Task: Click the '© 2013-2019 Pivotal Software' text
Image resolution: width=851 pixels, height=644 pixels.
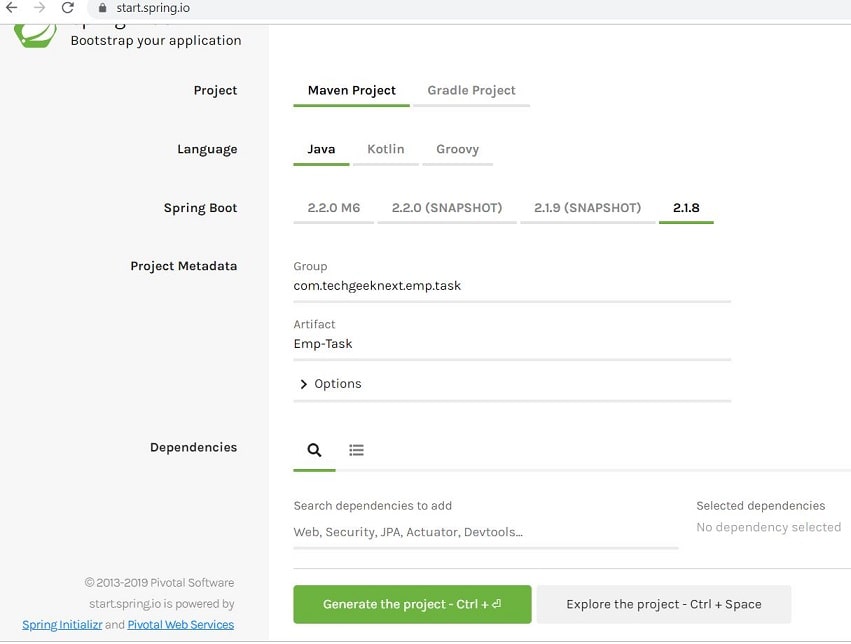Action: click(160, 583)
